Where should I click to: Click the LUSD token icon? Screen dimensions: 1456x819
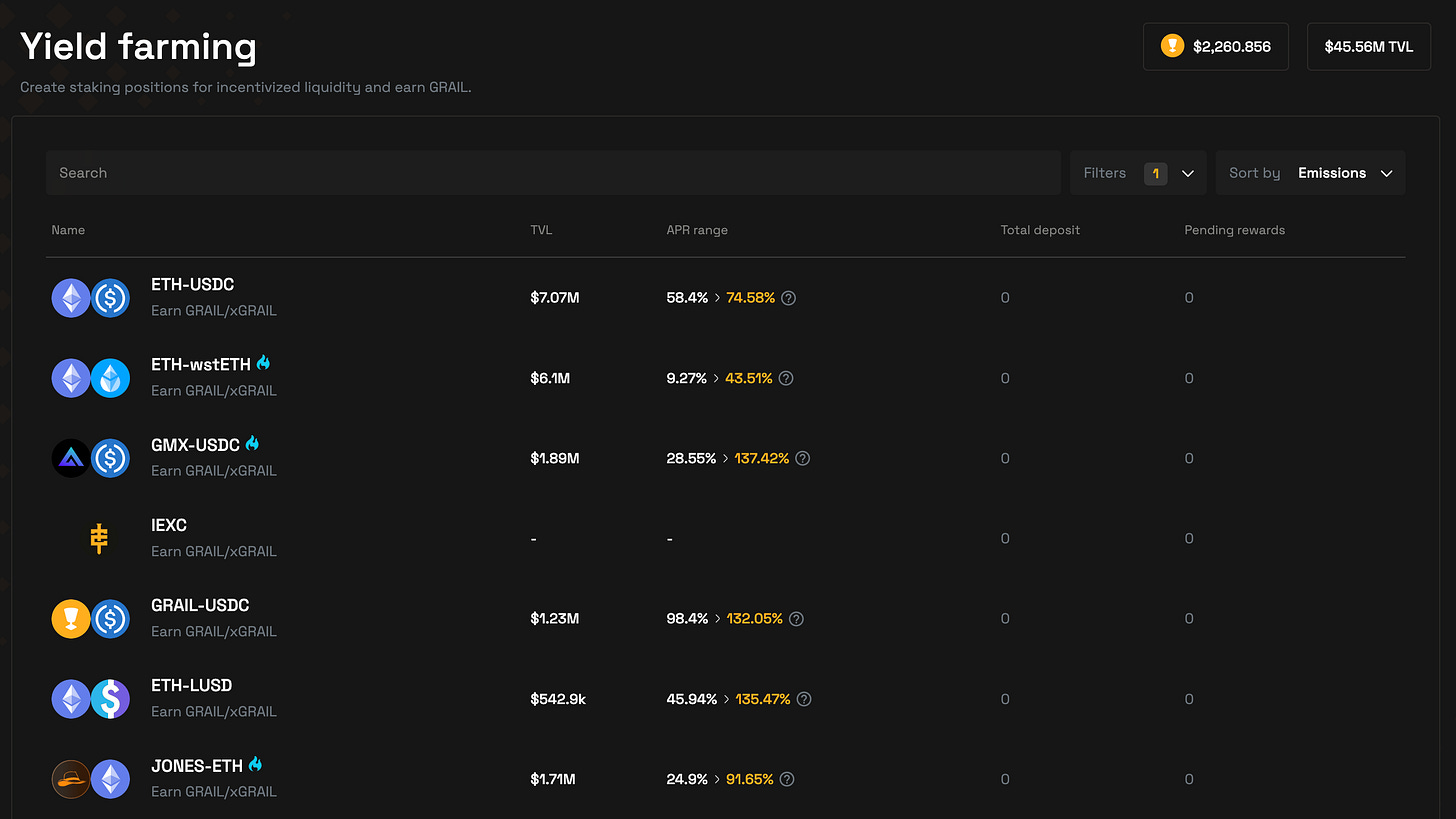110,699
